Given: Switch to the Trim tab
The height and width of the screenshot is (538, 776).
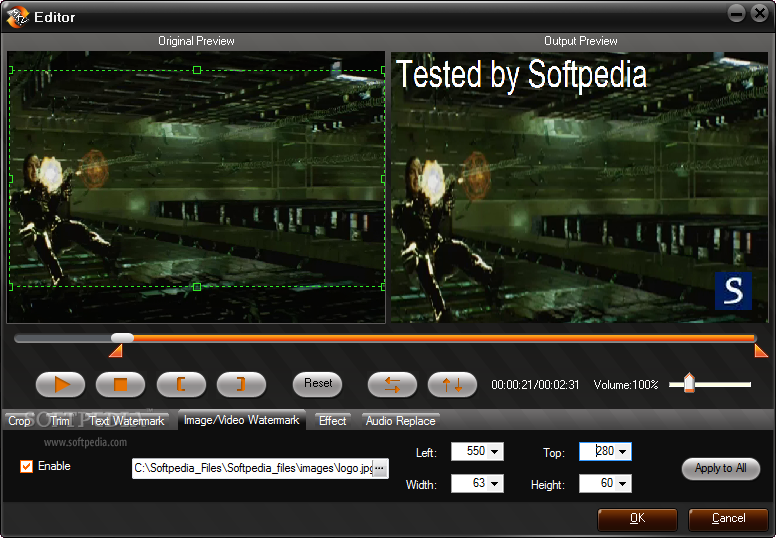Looking at the screenshot, I should click(x=60, y=421).
